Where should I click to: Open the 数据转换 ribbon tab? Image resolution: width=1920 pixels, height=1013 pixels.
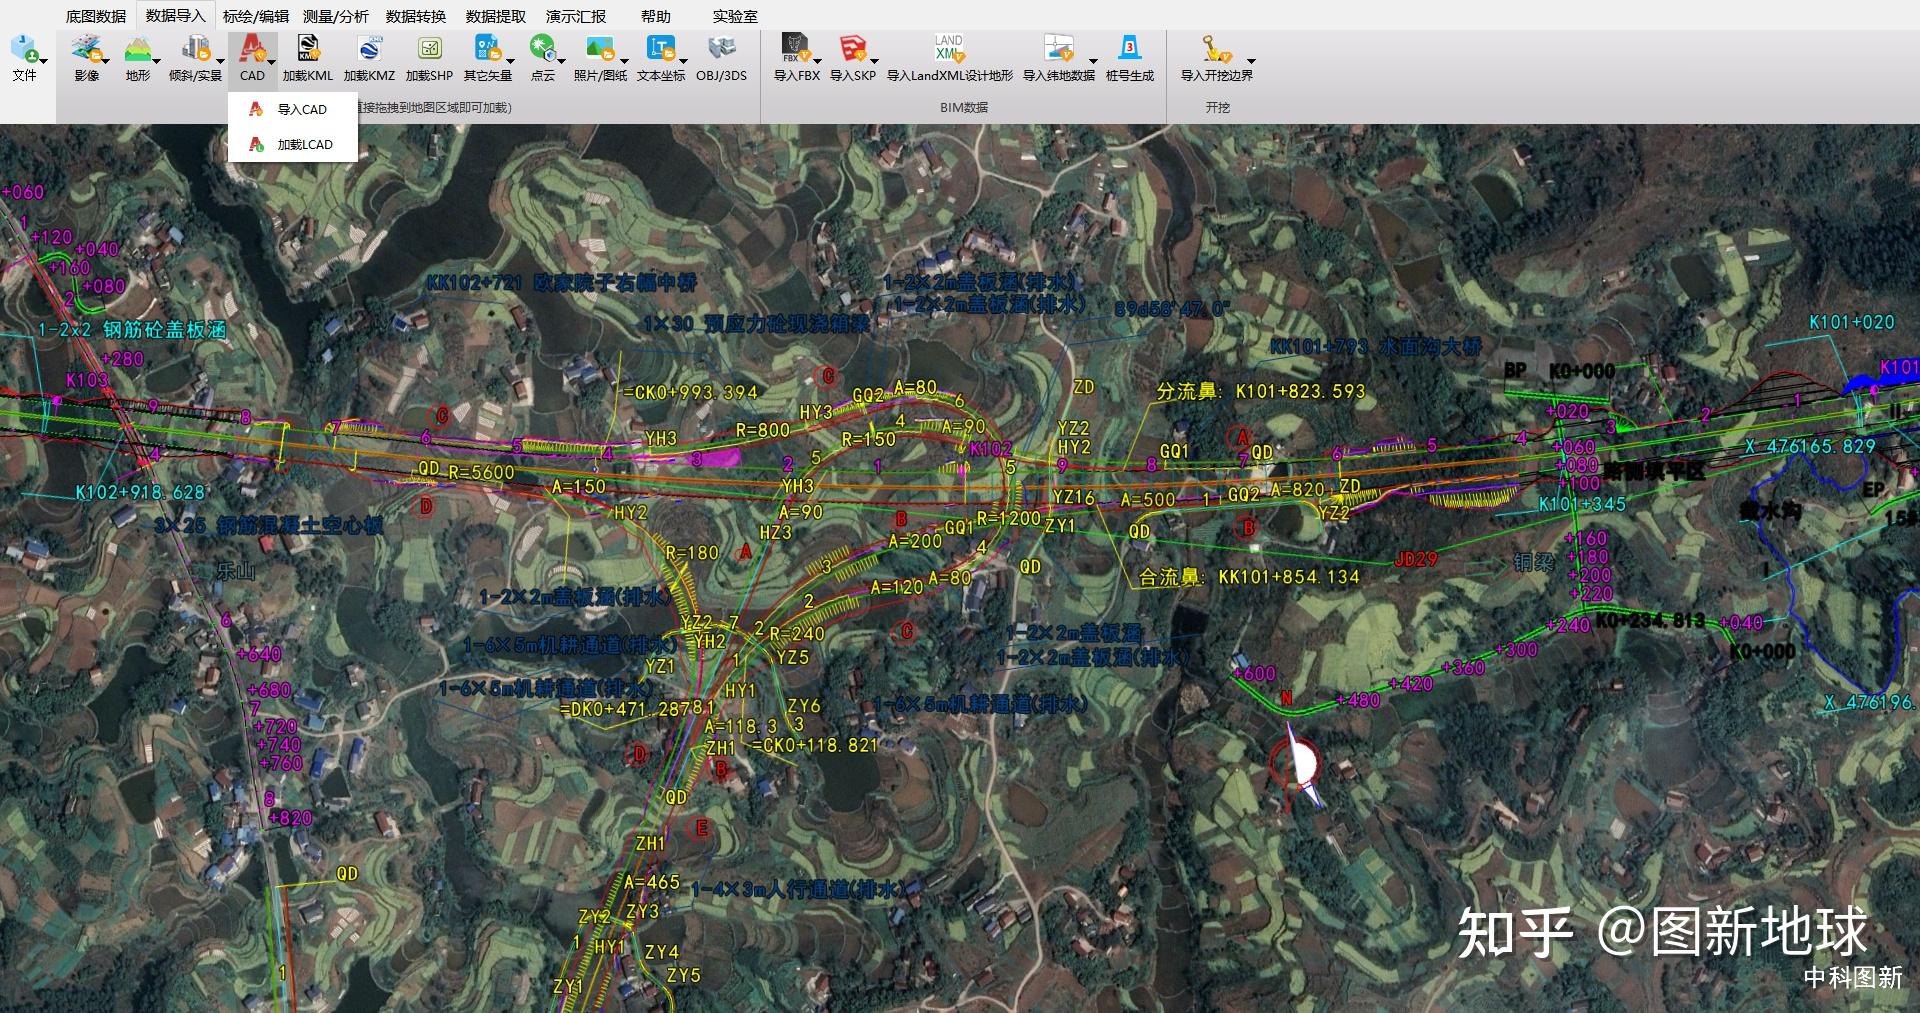415,16
